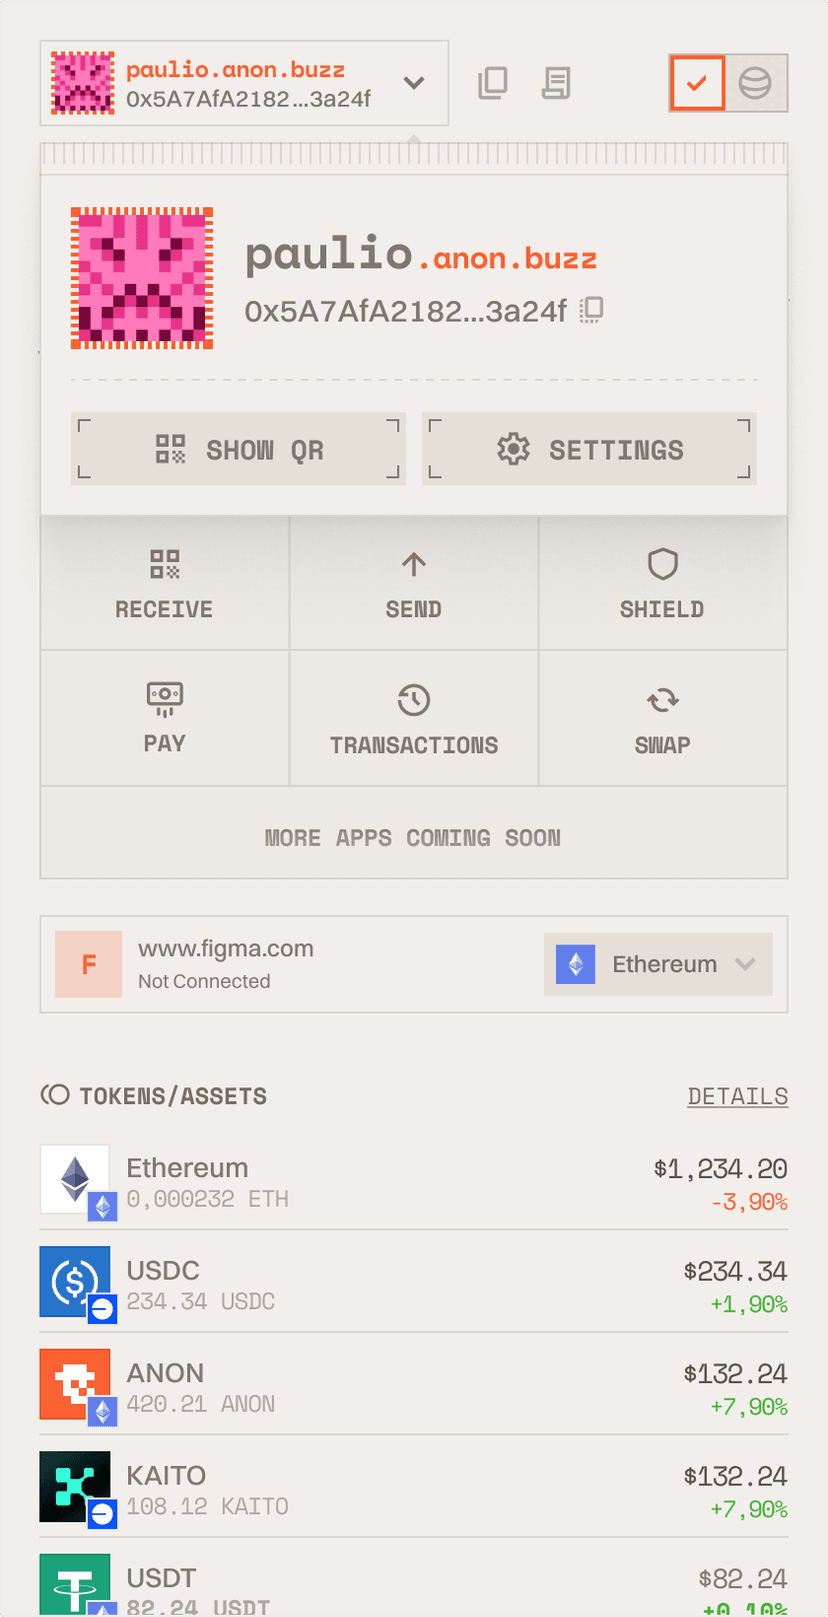Click the Show QR button
Image resolution: width=828 pixels, height=1617 pixels.
[238, 450]
